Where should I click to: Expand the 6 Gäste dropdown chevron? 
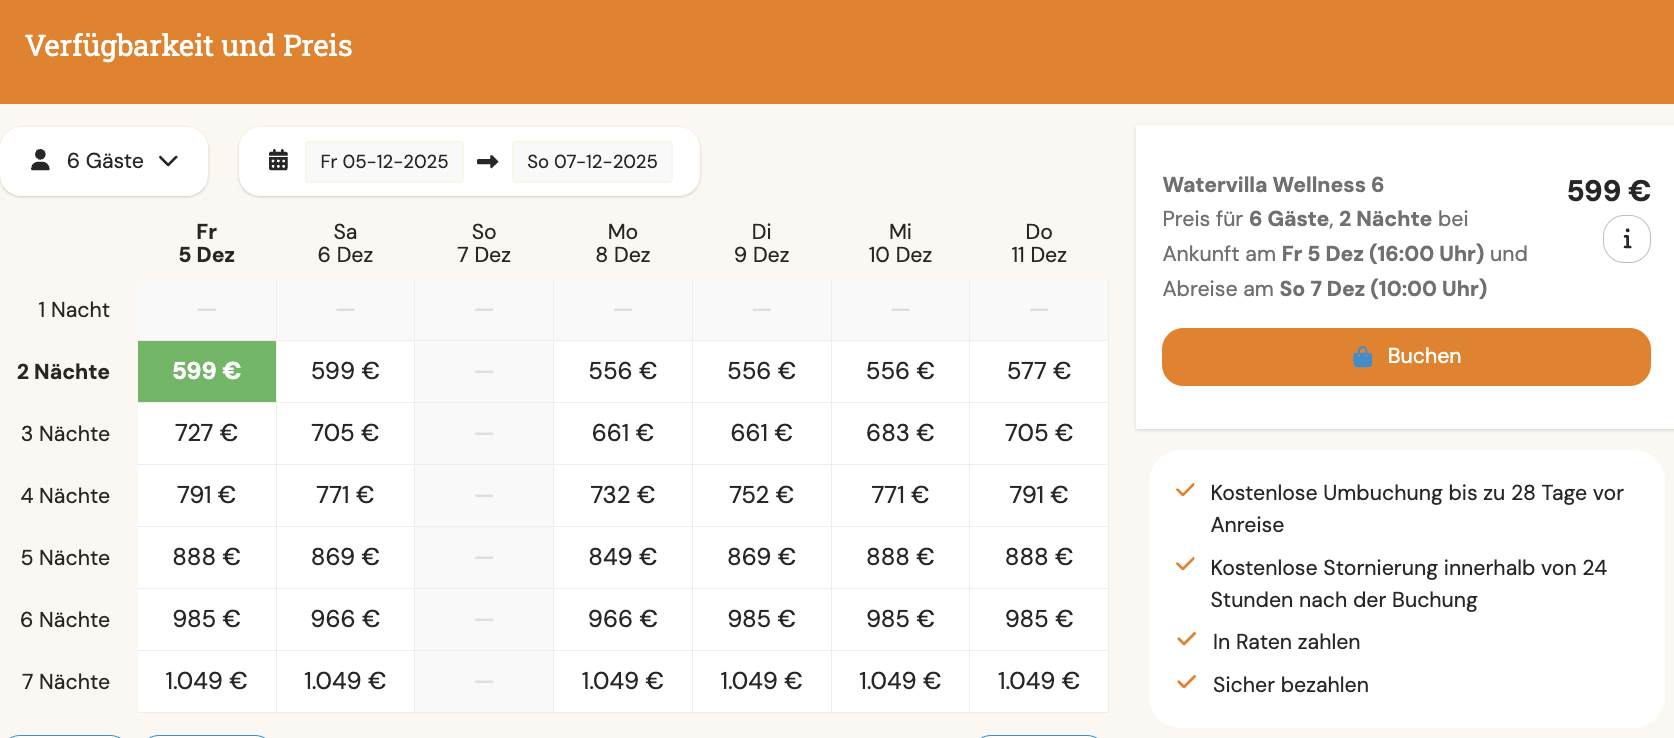click(x=168, y=161)
